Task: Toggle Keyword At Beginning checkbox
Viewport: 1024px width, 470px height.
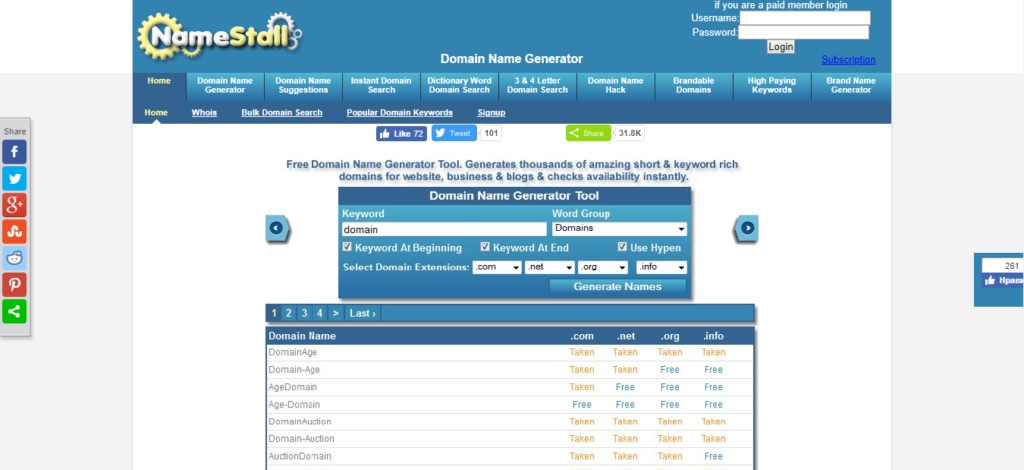Action: tap(347, 247)
